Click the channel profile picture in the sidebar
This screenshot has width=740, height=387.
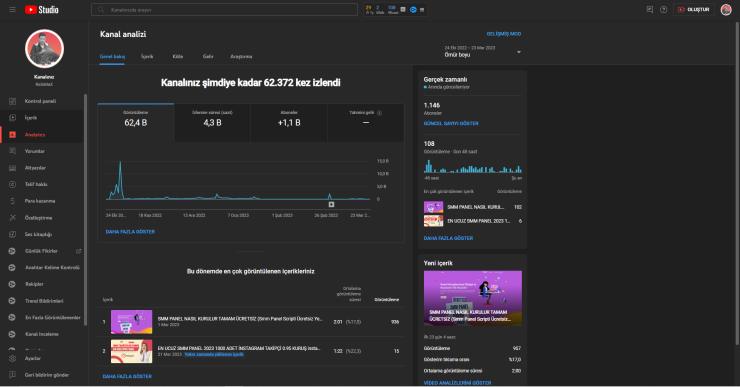click(44, 49)
